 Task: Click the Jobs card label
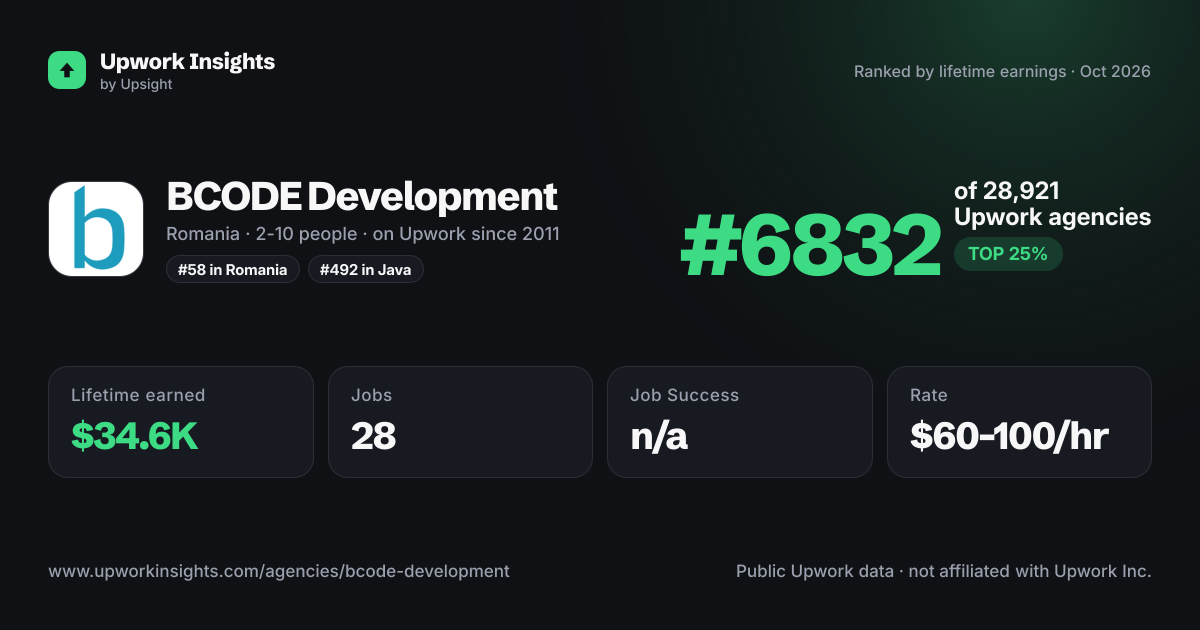371,395
